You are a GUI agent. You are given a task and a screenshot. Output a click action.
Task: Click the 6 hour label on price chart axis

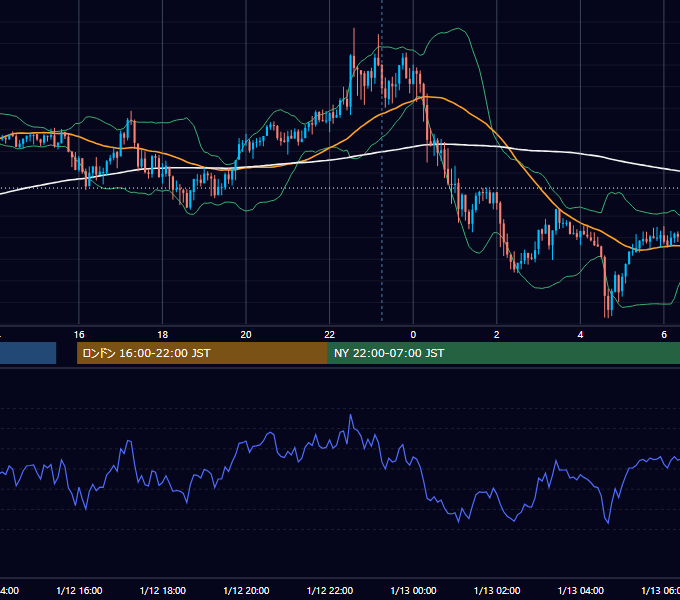pos(664,335)
